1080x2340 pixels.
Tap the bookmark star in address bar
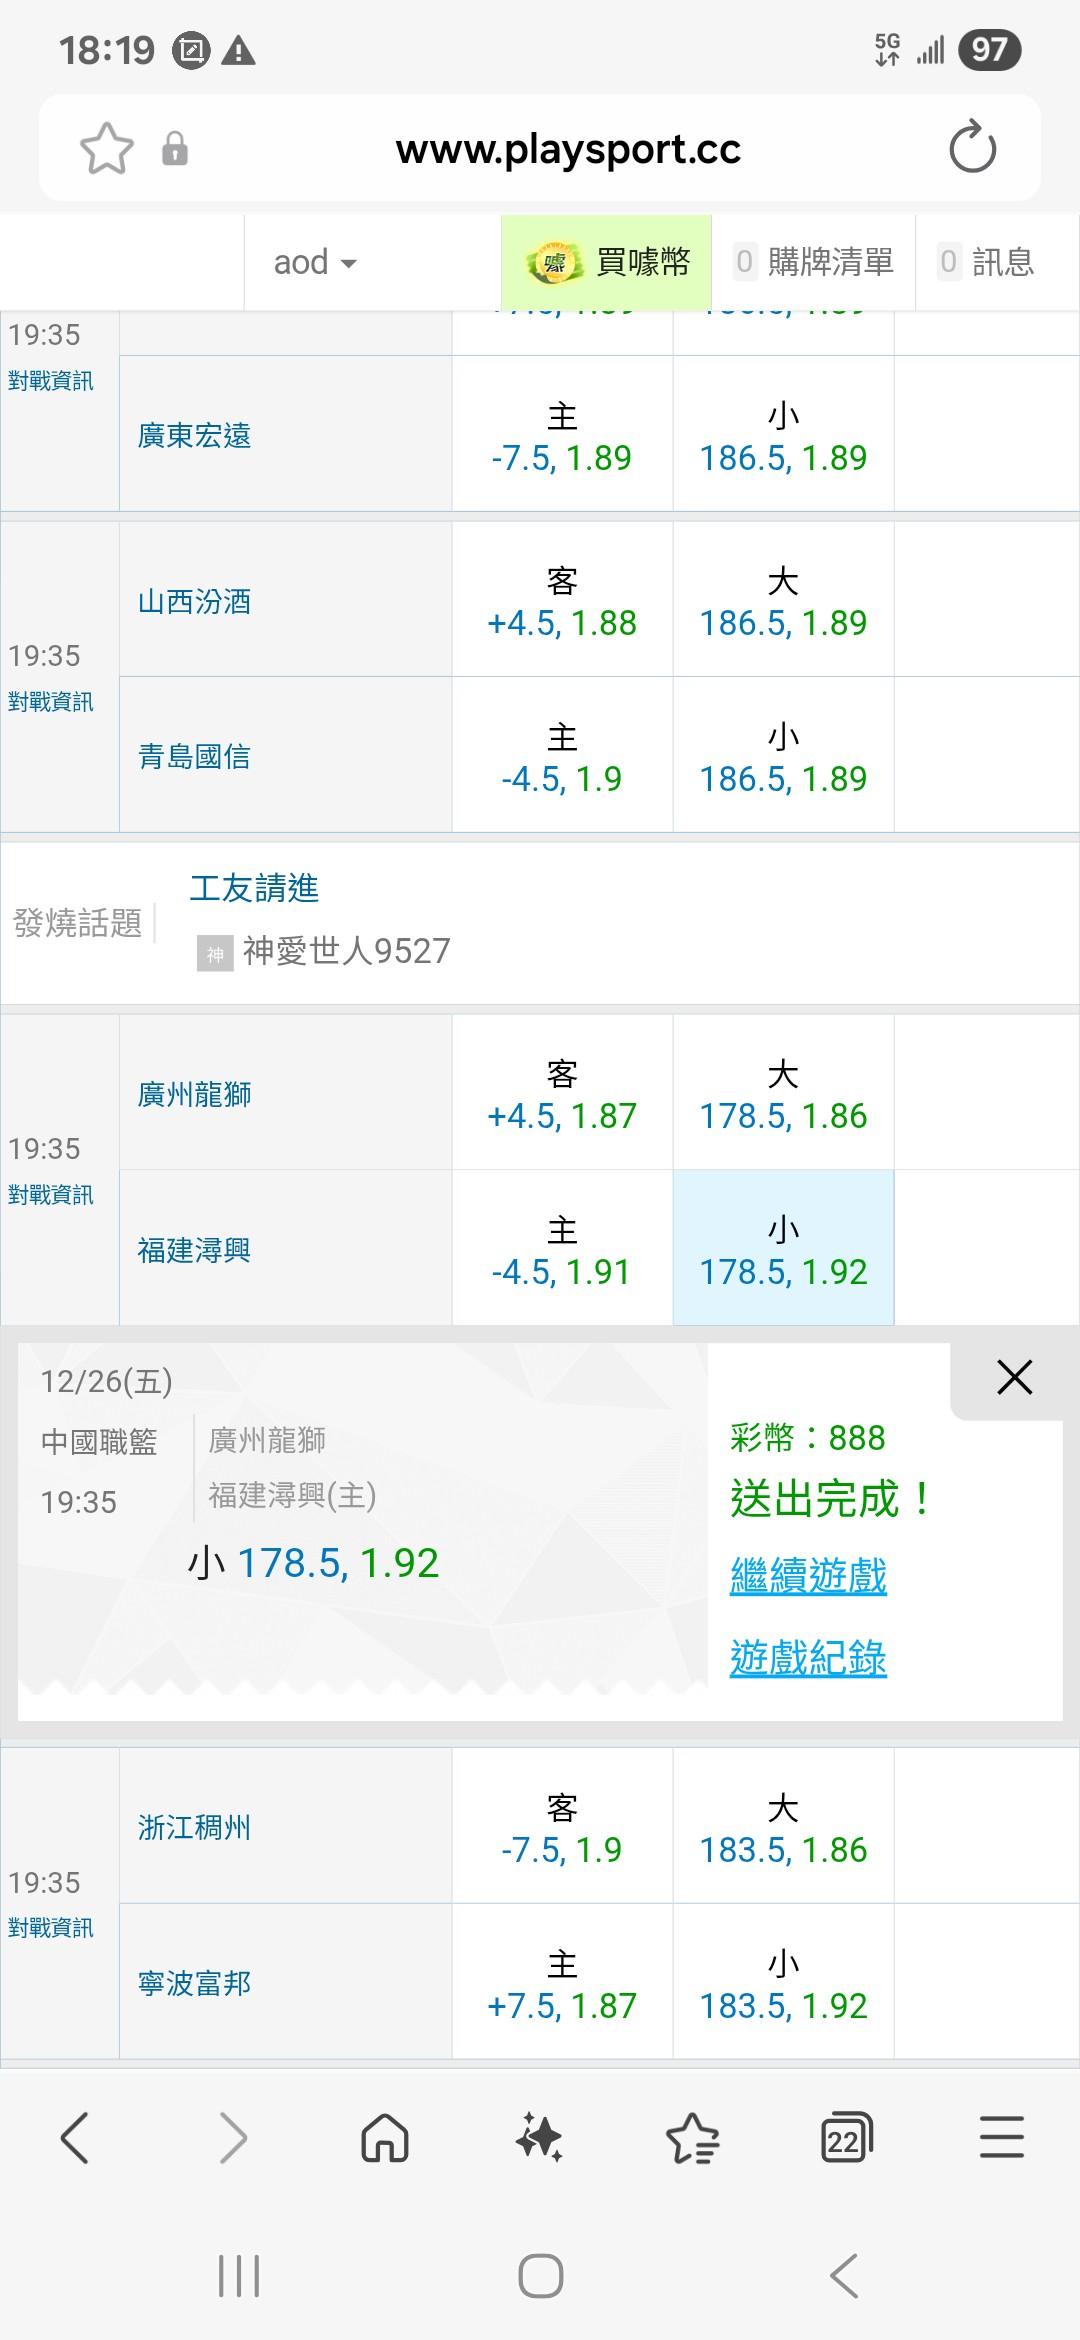click(106, 149)
